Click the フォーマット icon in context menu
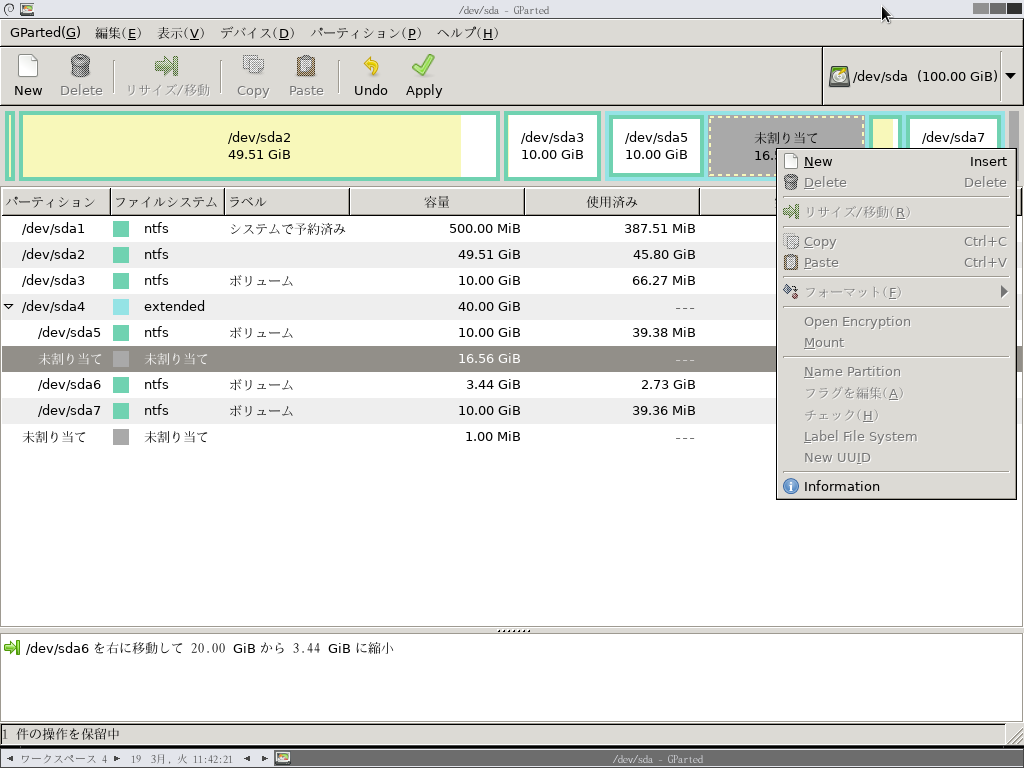 791,291
